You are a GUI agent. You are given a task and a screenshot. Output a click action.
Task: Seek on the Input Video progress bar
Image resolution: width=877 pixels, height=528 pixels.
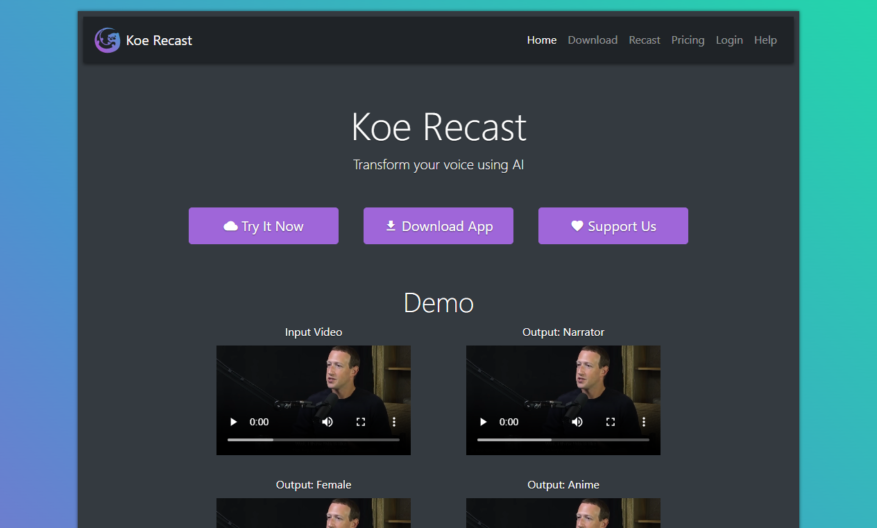click(x=313, y=440)
